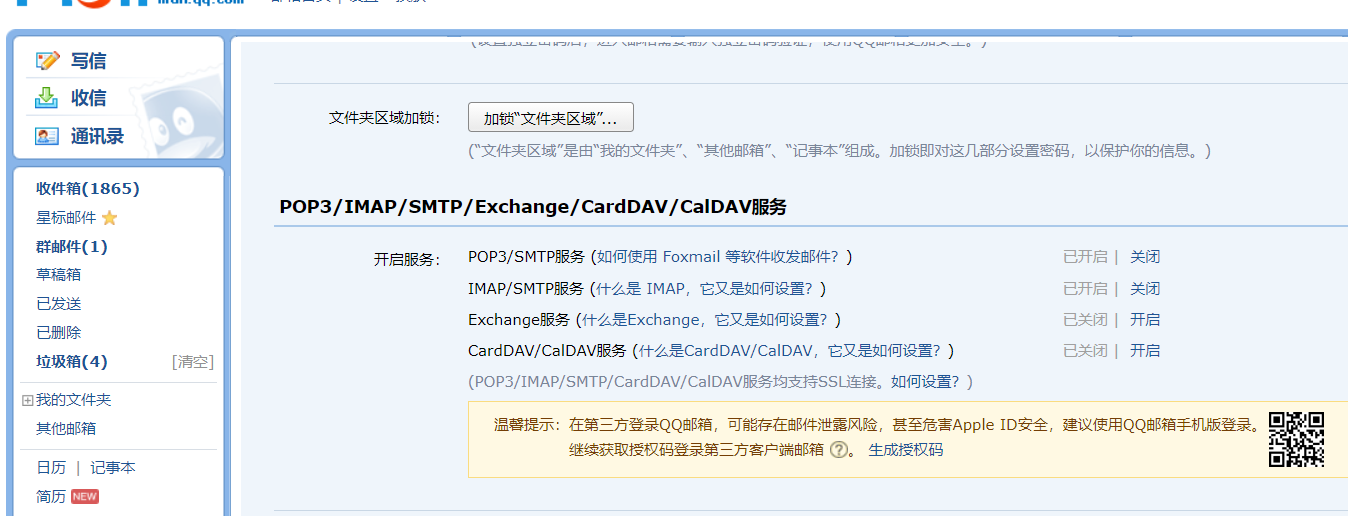Open 什么是Exchange help link
Screen dimensions: 1348x516
tap(705, 320)
